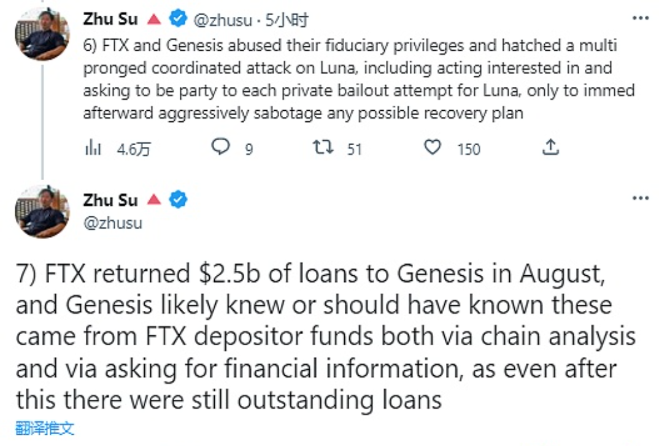Image resolution: width=659 pixels, height=446 pixels.
Task: Click the retweet icon with 51 retweets
Action: point(324,148)
